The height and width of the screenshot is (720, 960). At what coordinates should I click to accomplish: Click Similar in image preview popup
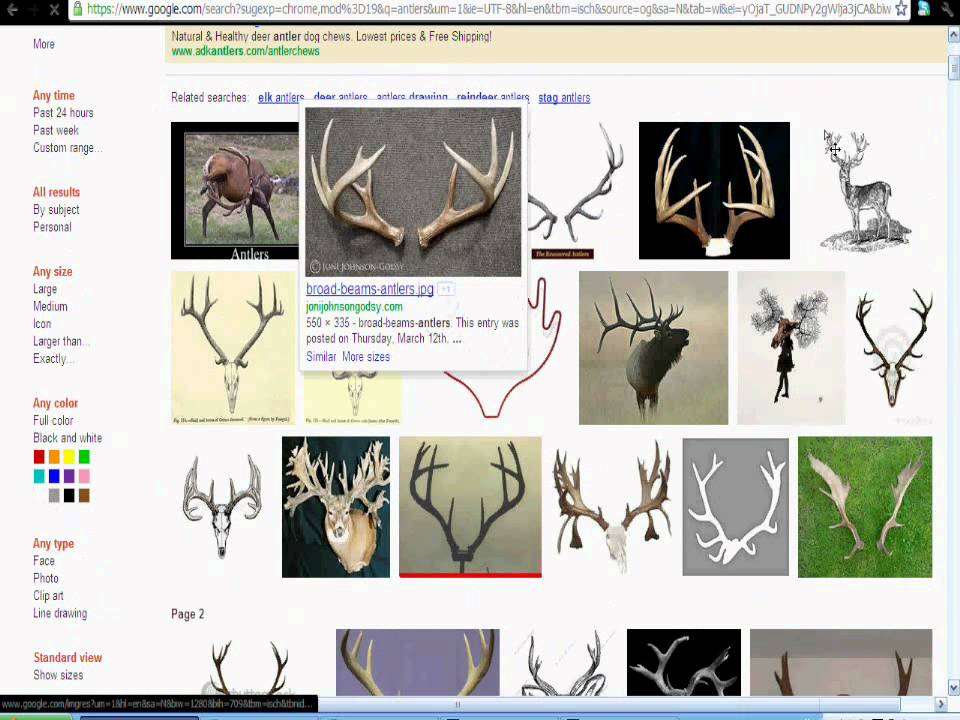[x=321, y=356]
